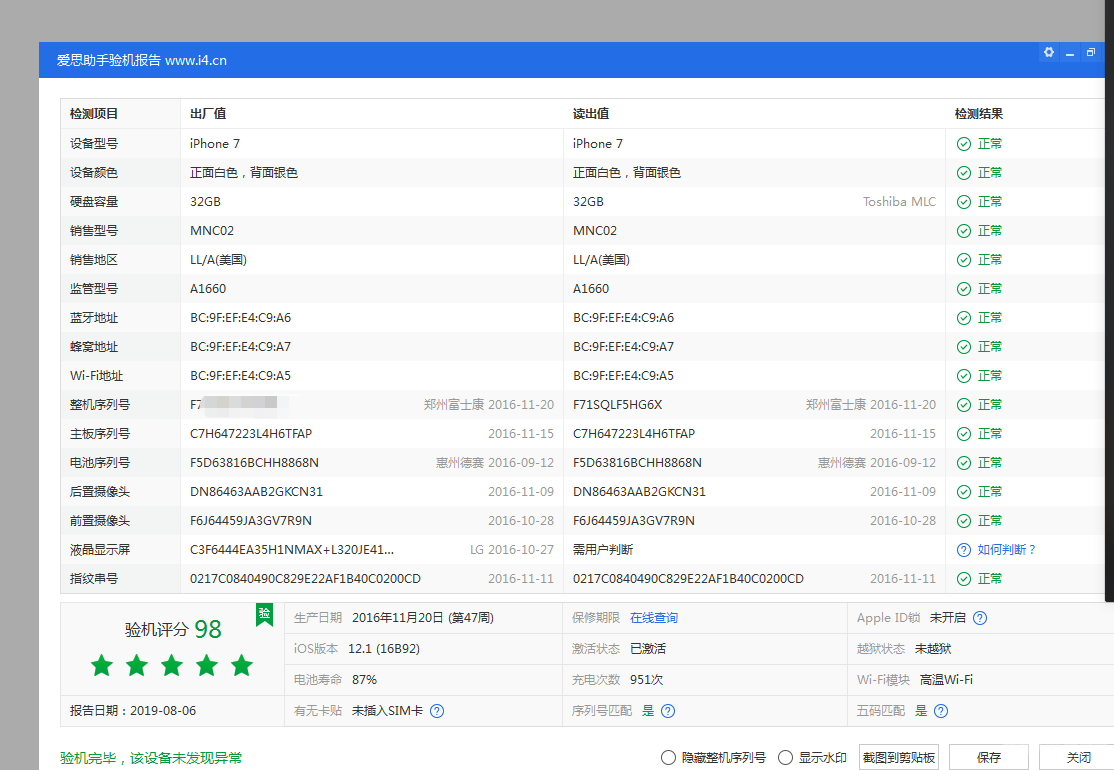This screenshot has width=1114, height=770.
Task: Click help icon next to 序列号匹配
Action: coord(668,711)
